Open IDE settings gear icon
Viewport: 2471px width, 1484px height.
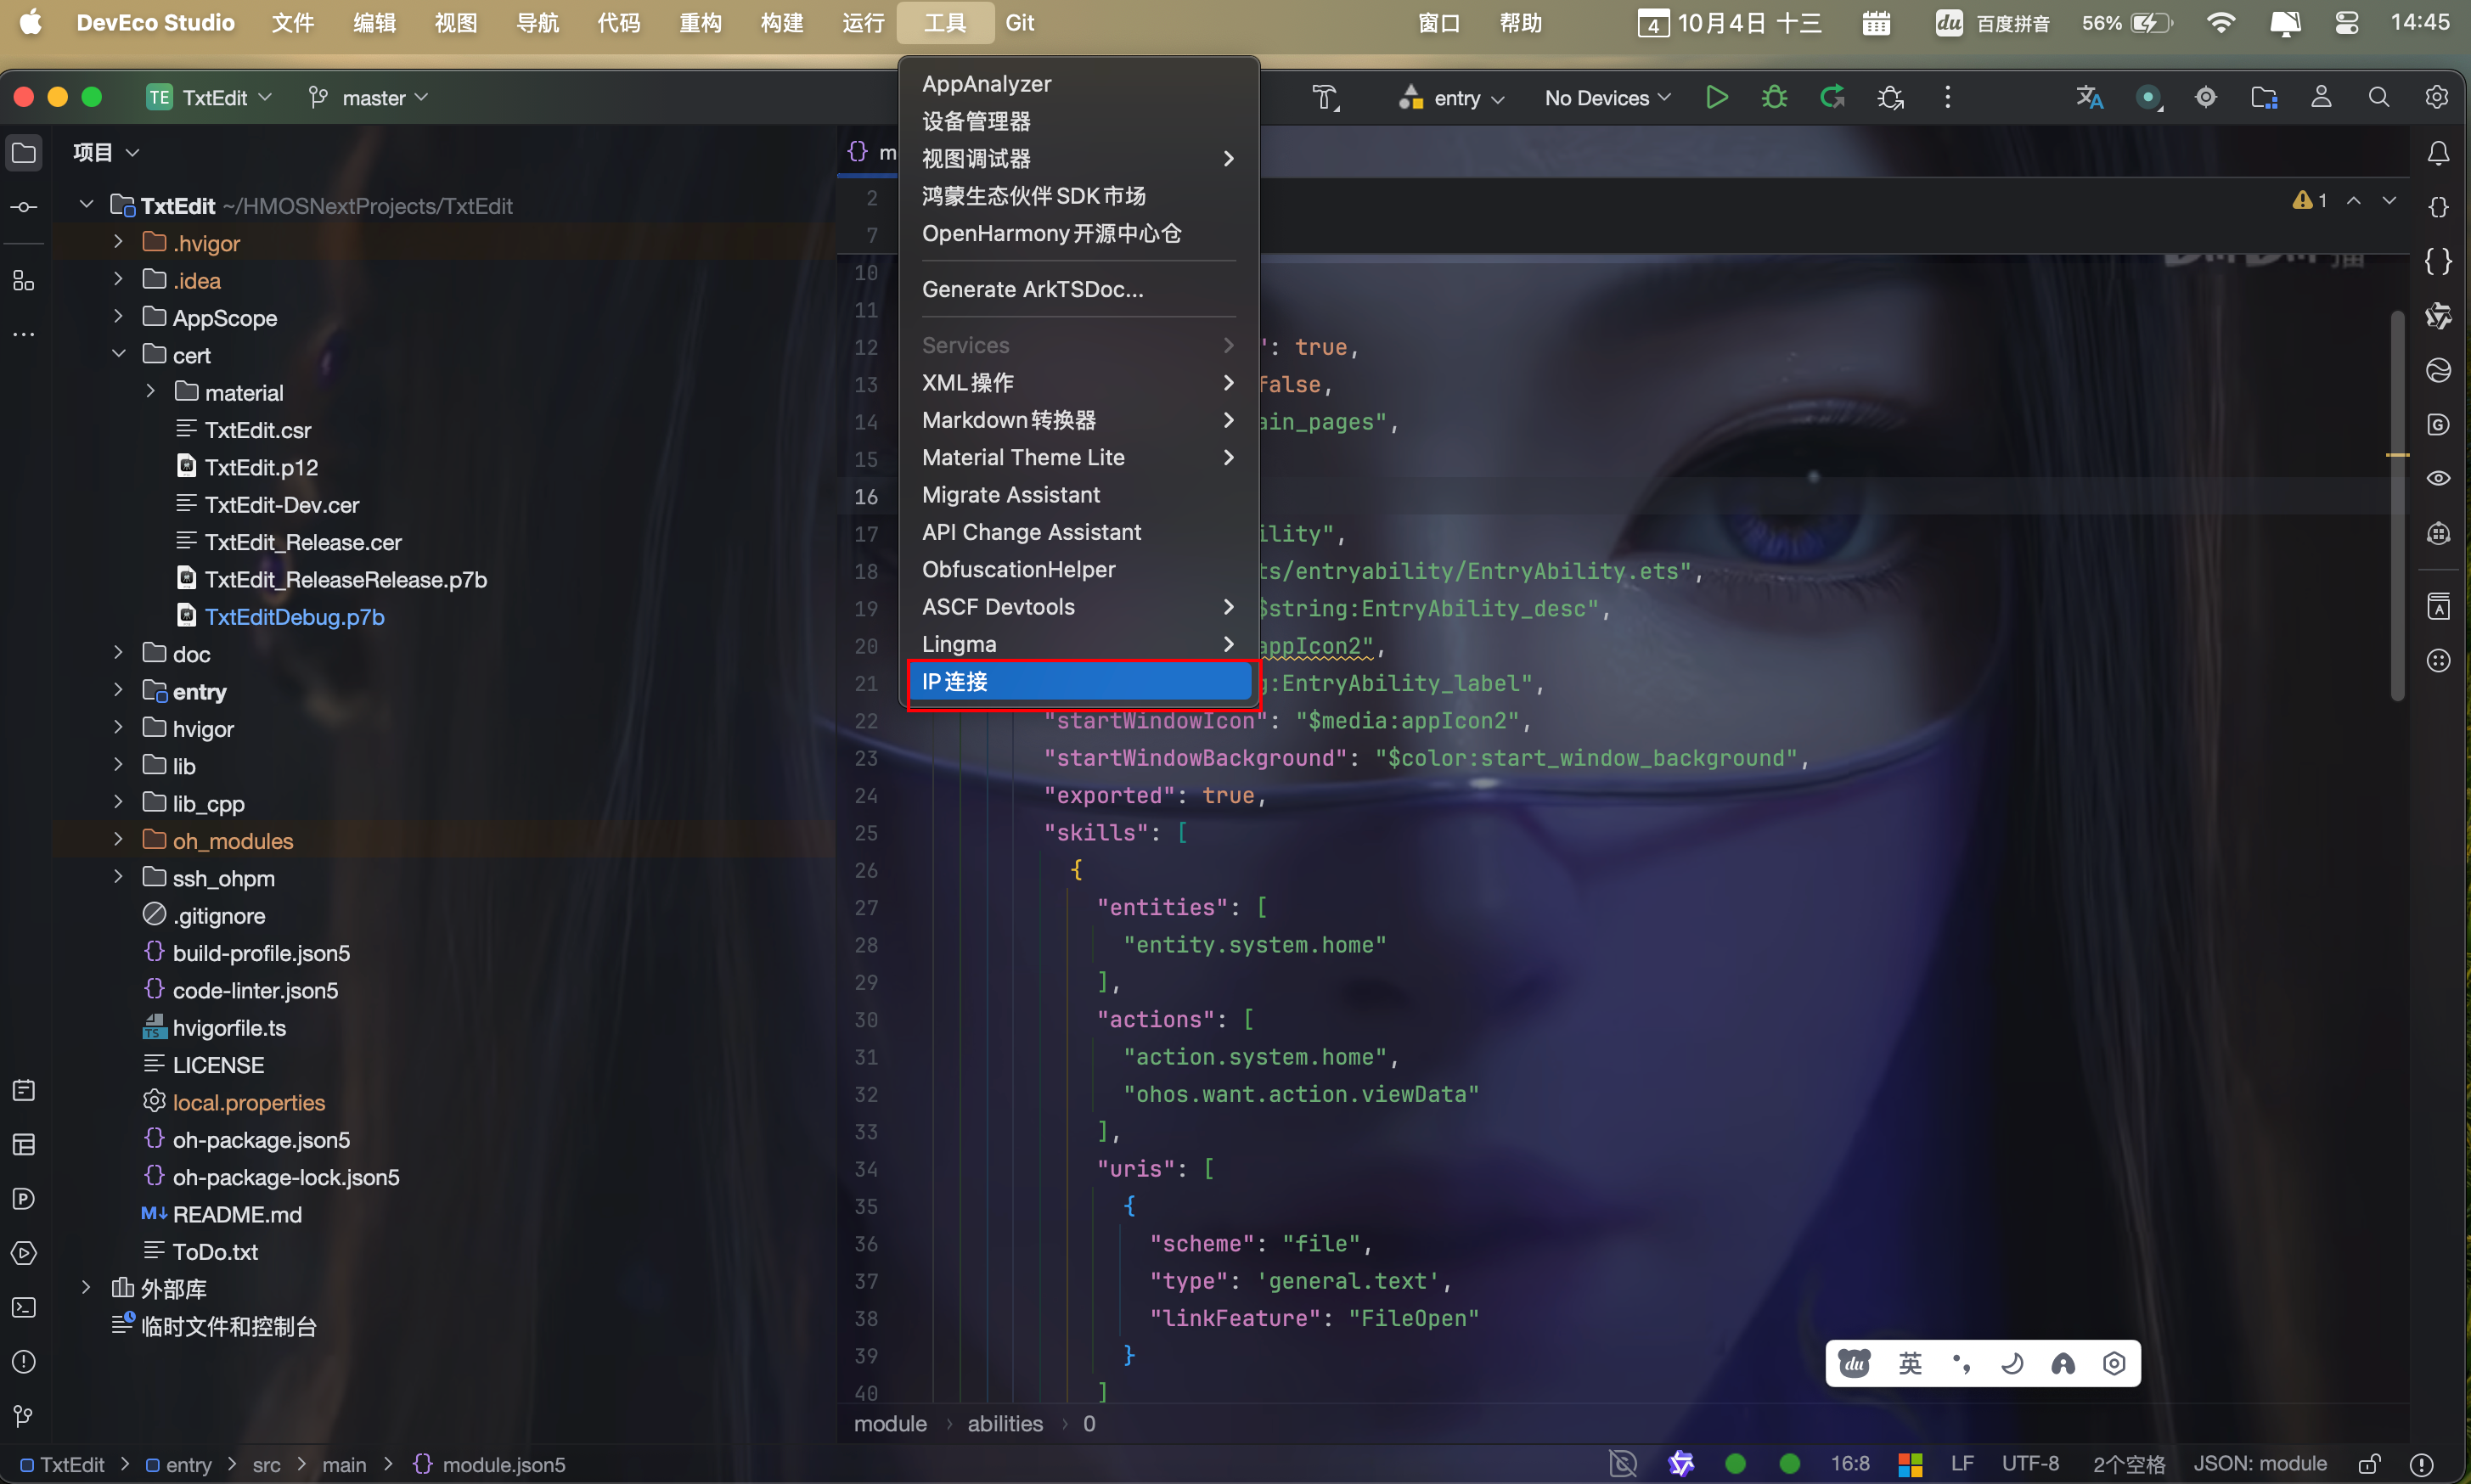[x=2437, y=97]
